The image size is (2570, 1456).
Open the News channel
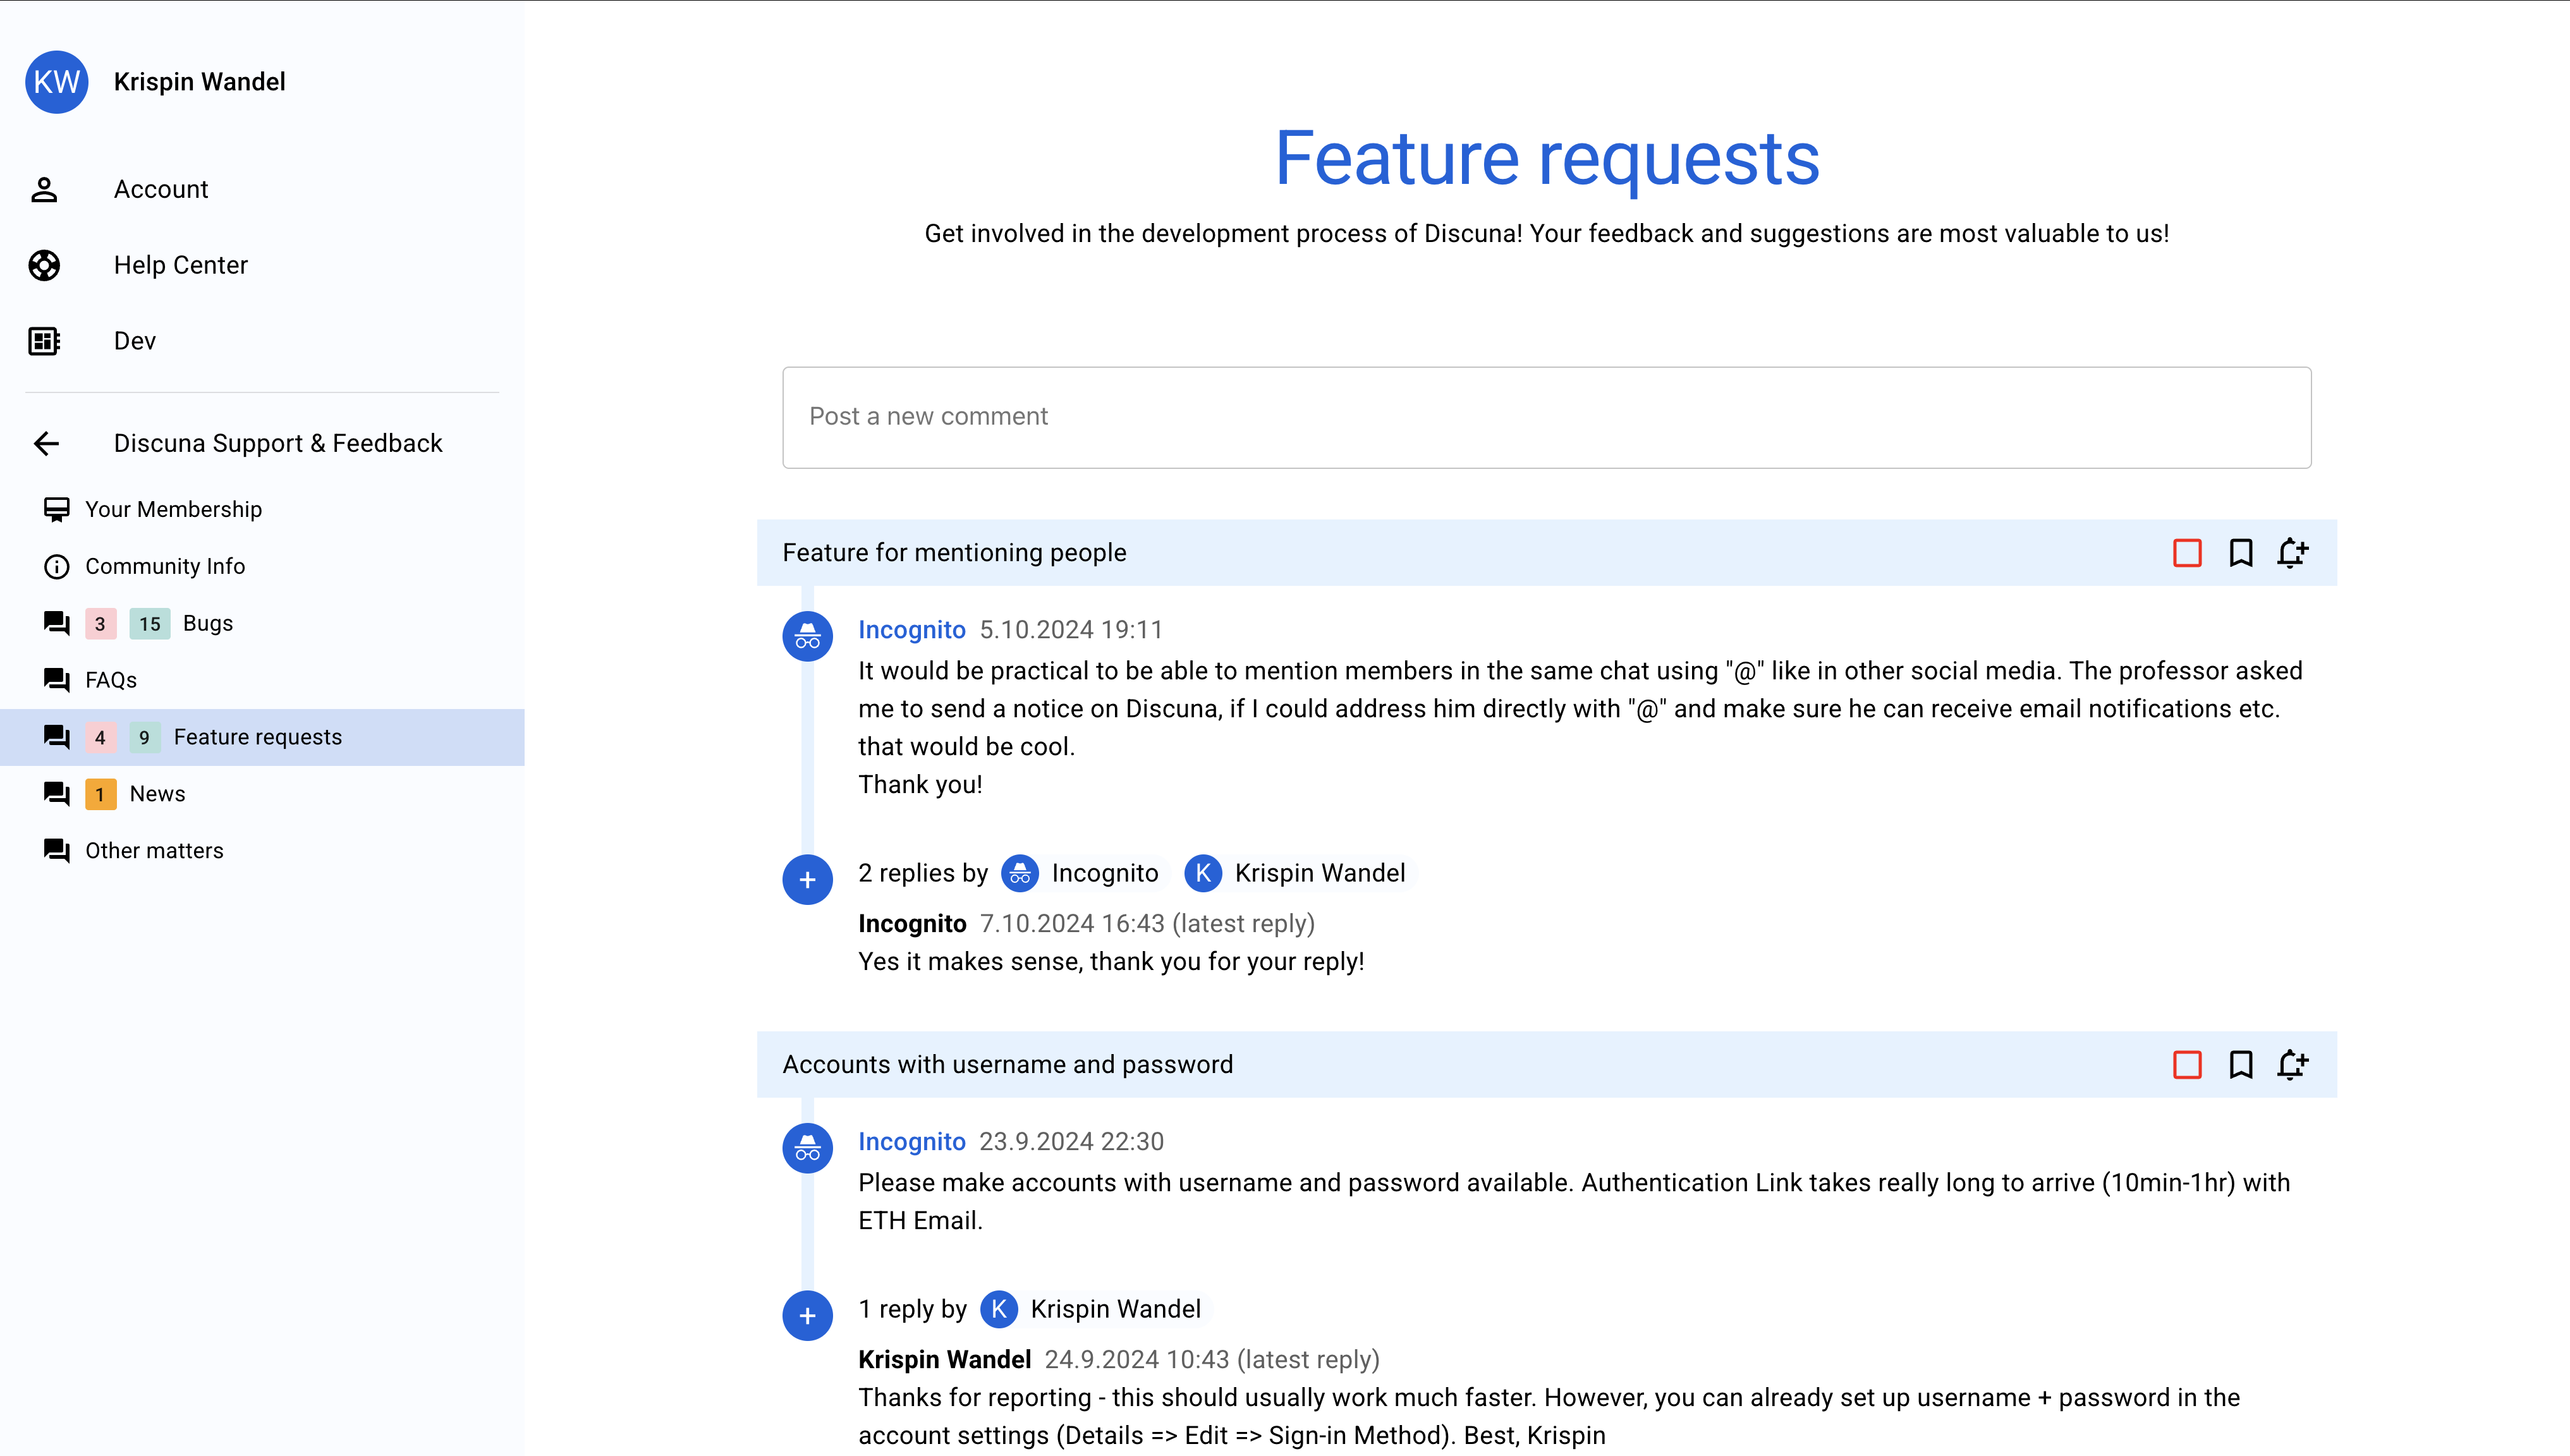(x=157, y=794)
